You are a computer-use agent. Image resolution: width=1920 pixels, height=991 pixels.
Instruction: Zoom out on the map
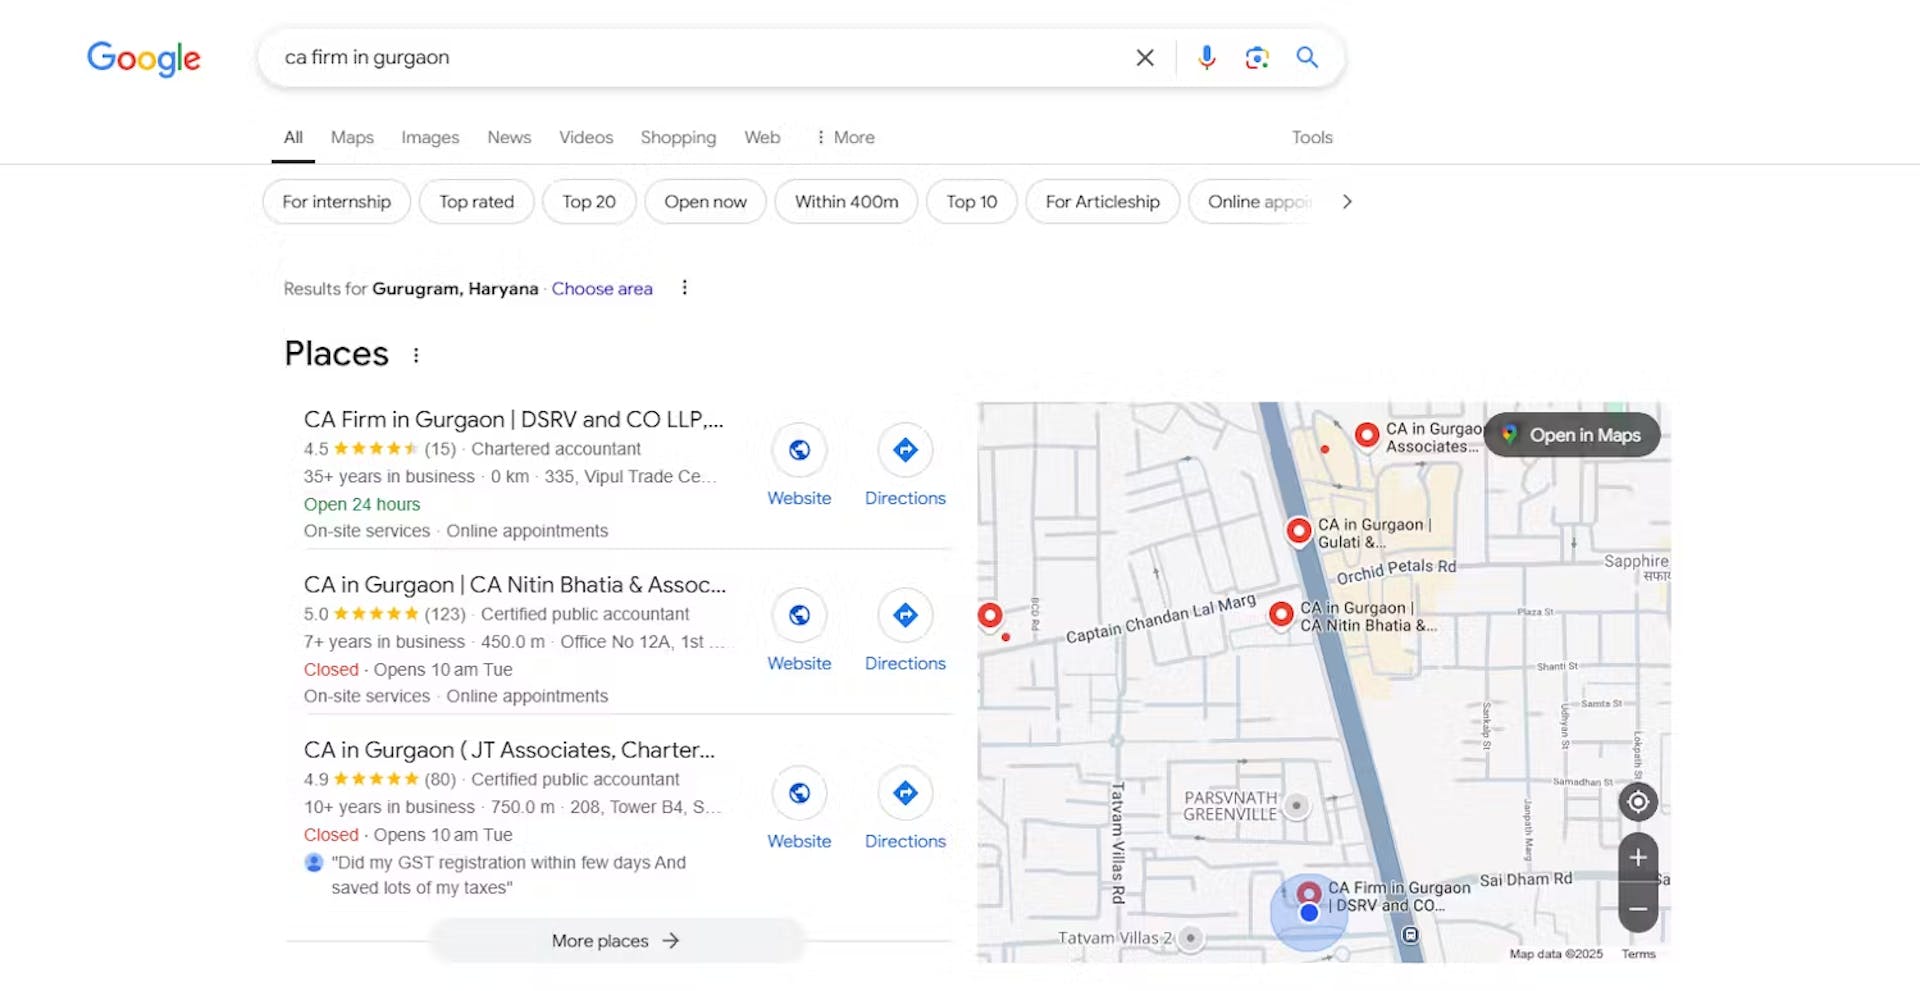click(x=1638, y=909)
